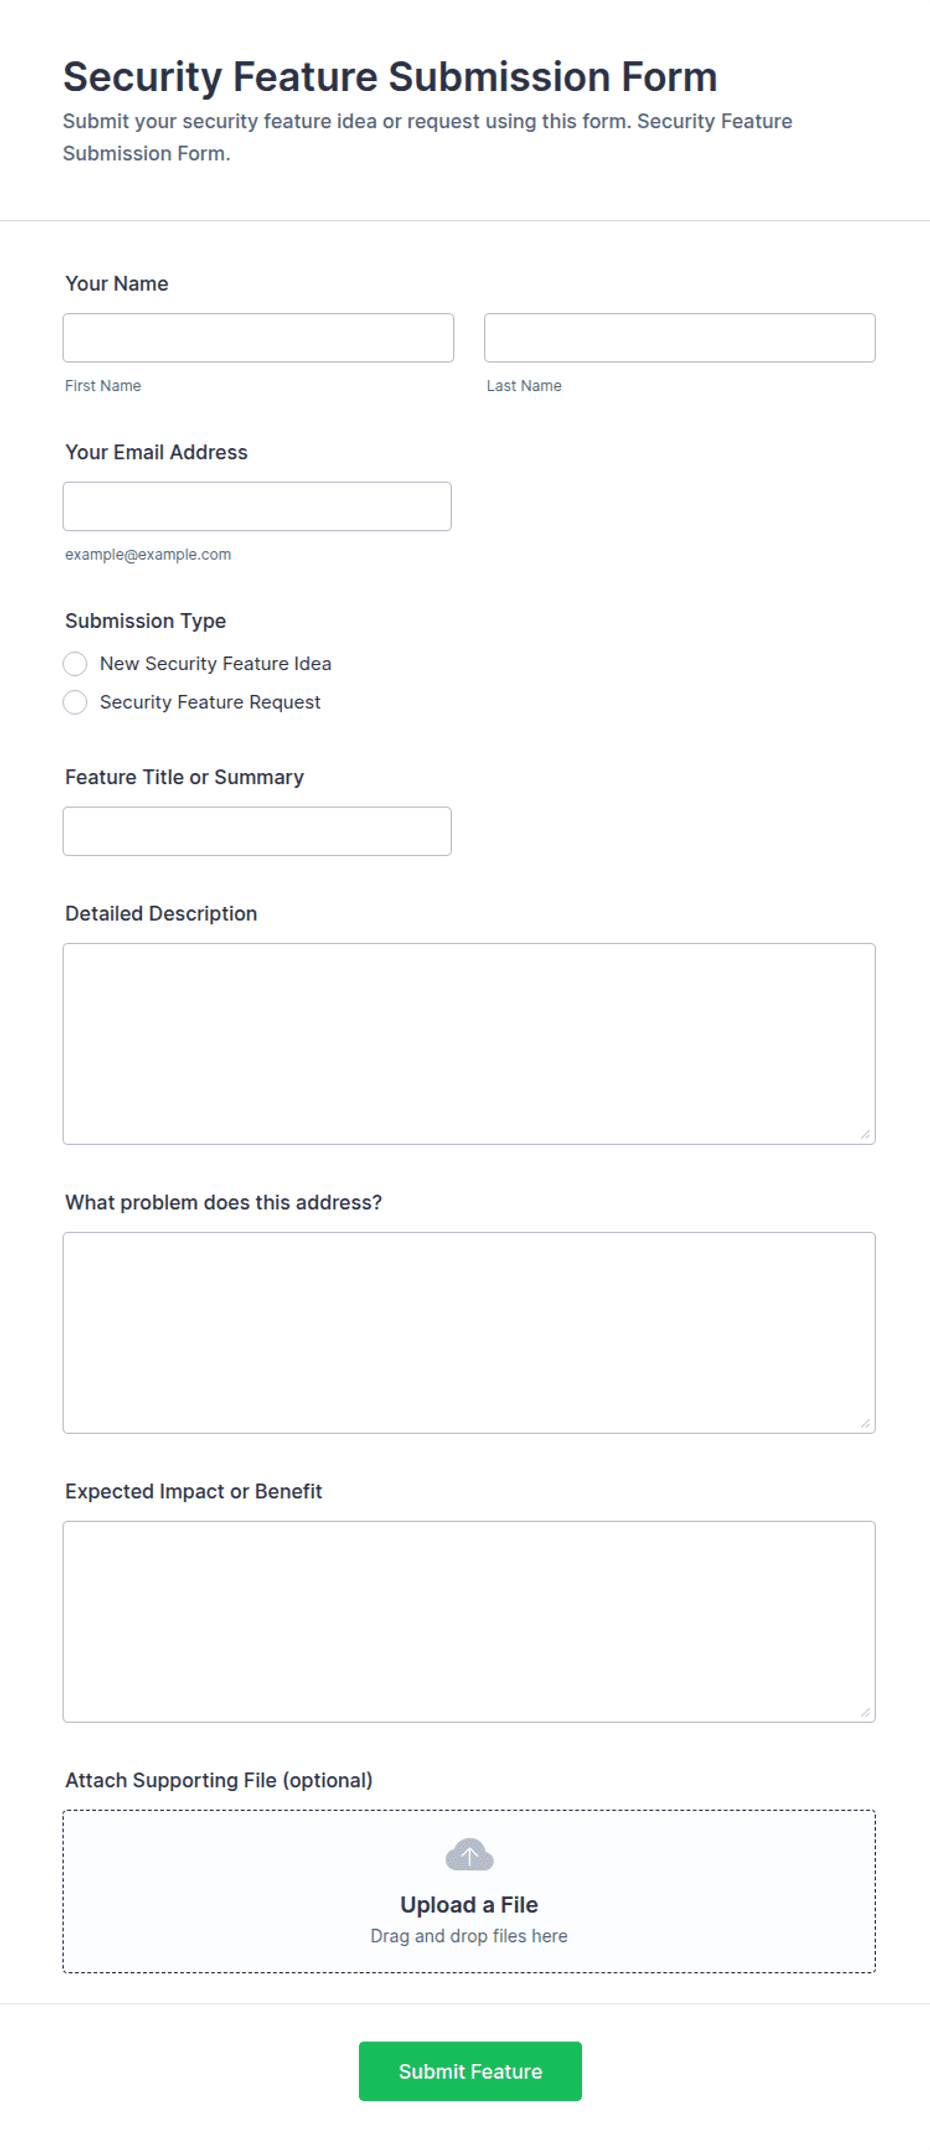Click the Submit Feature button
930x2150 pixels.
470,2071
